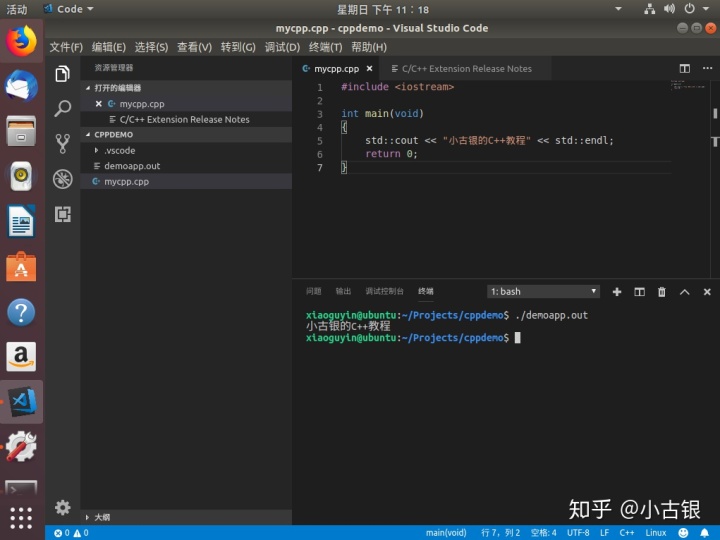Viewport: 720px width, 540px height.
Task: Maximize the panel with up chevron
Action: 684,292
